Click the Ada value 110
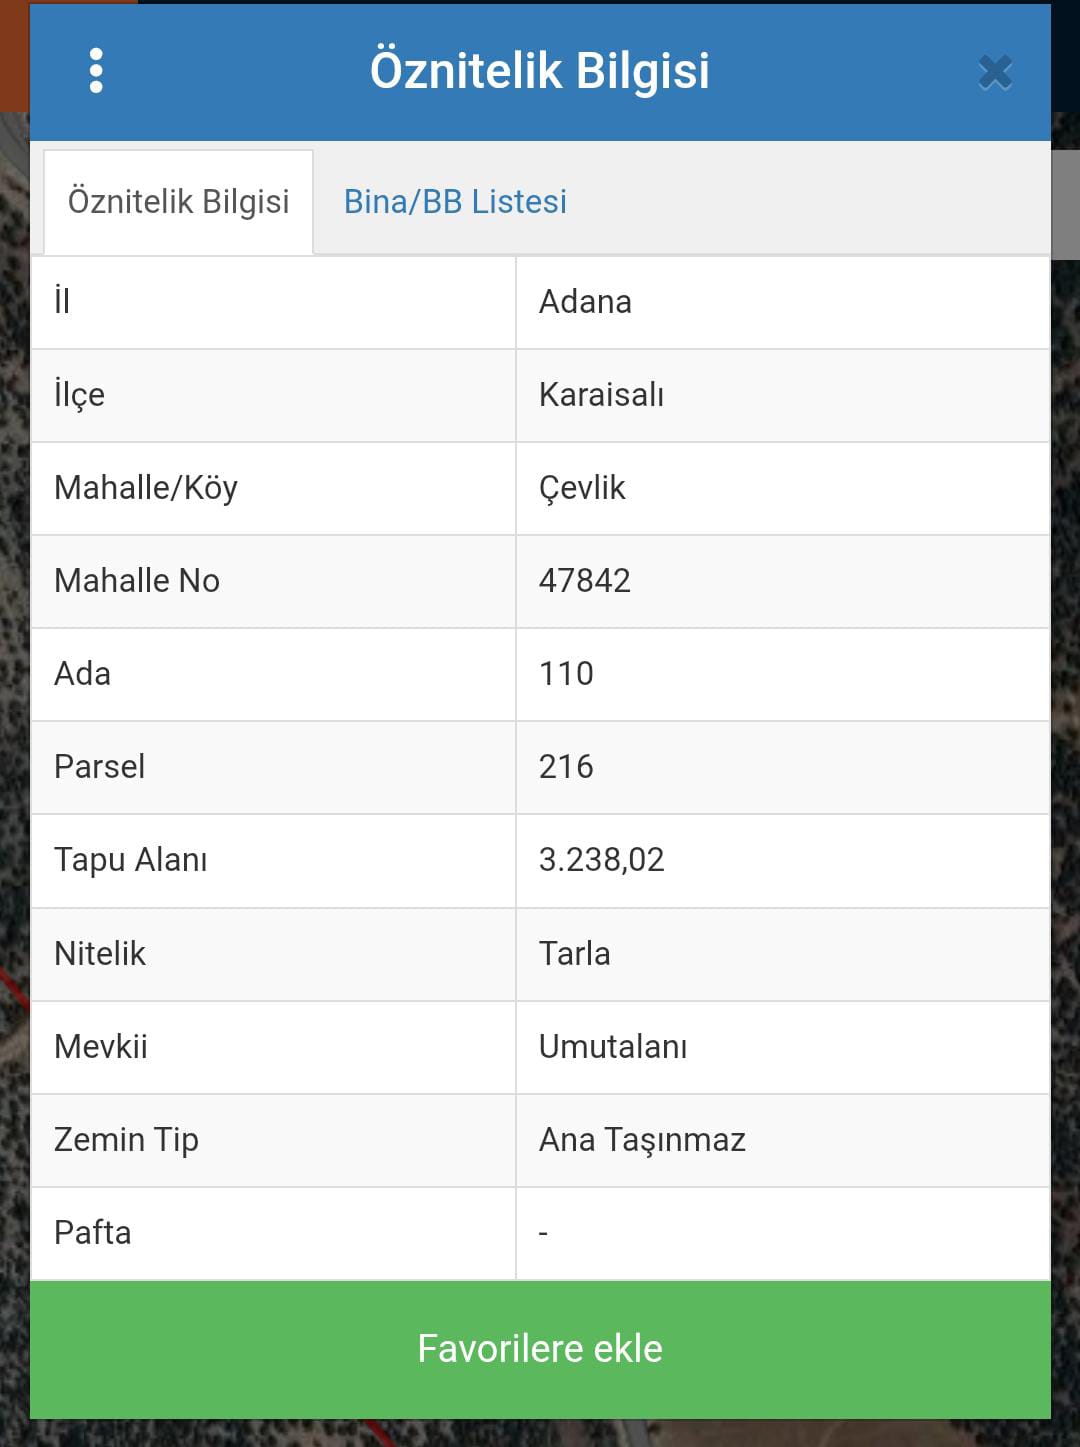 pos(566,674)
